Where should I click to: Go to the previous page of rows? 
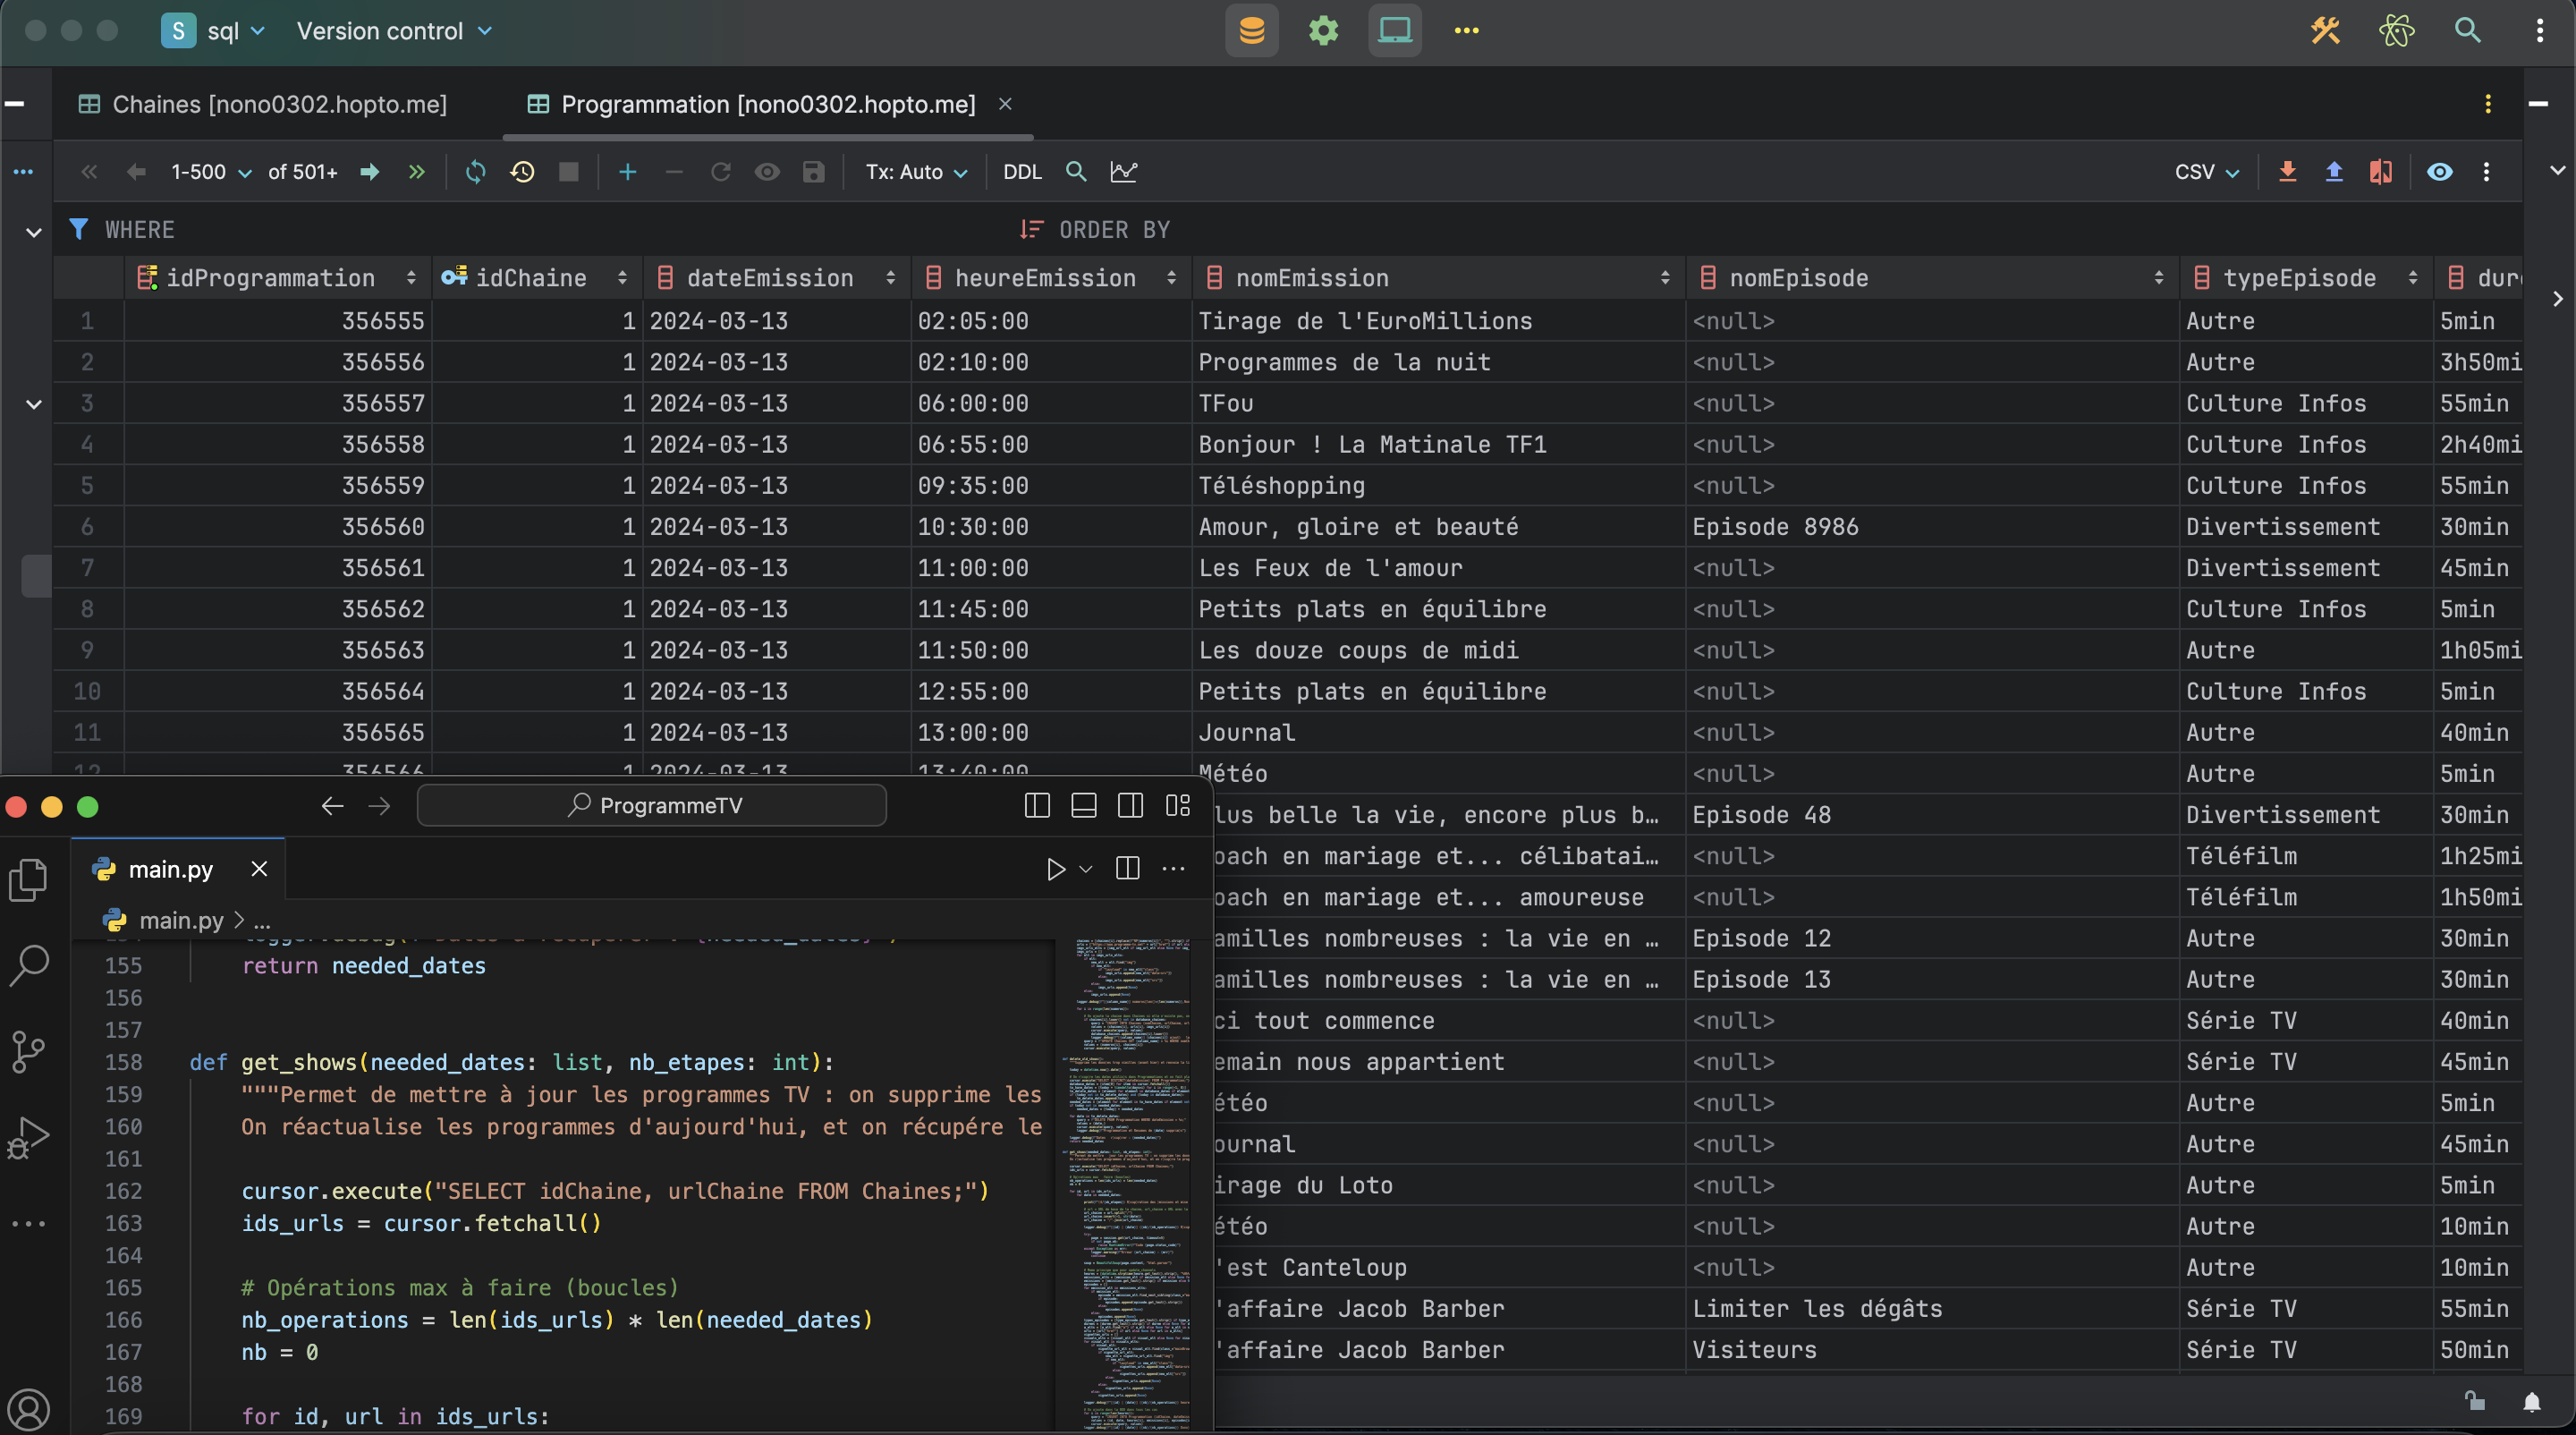[x=136, y=172]
